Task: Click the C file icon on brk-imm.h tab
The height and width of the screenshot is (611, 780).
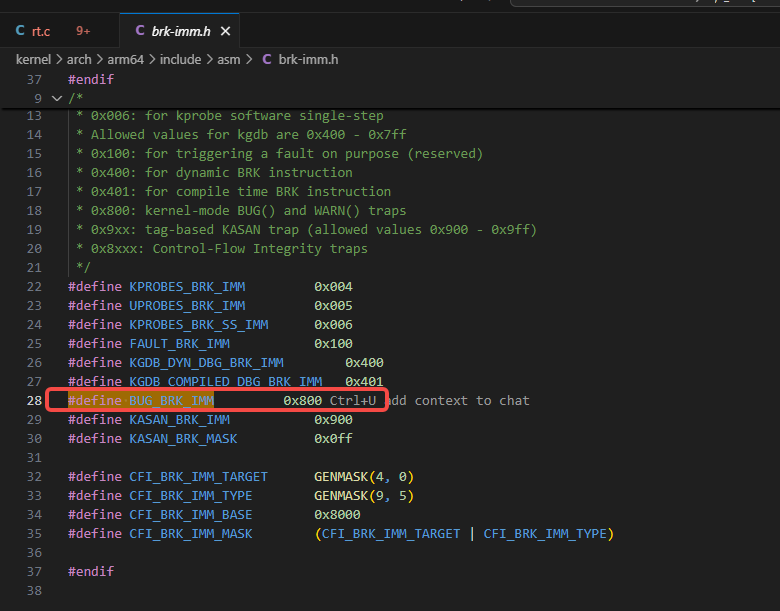Action: [140, 31]
